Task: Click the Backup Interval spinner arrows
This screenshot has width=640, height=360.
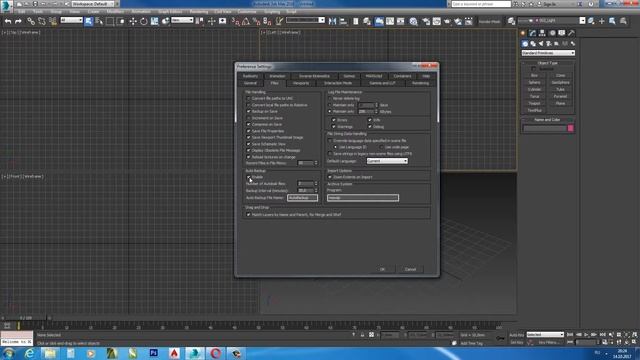Action: click(x=316, y=191)
